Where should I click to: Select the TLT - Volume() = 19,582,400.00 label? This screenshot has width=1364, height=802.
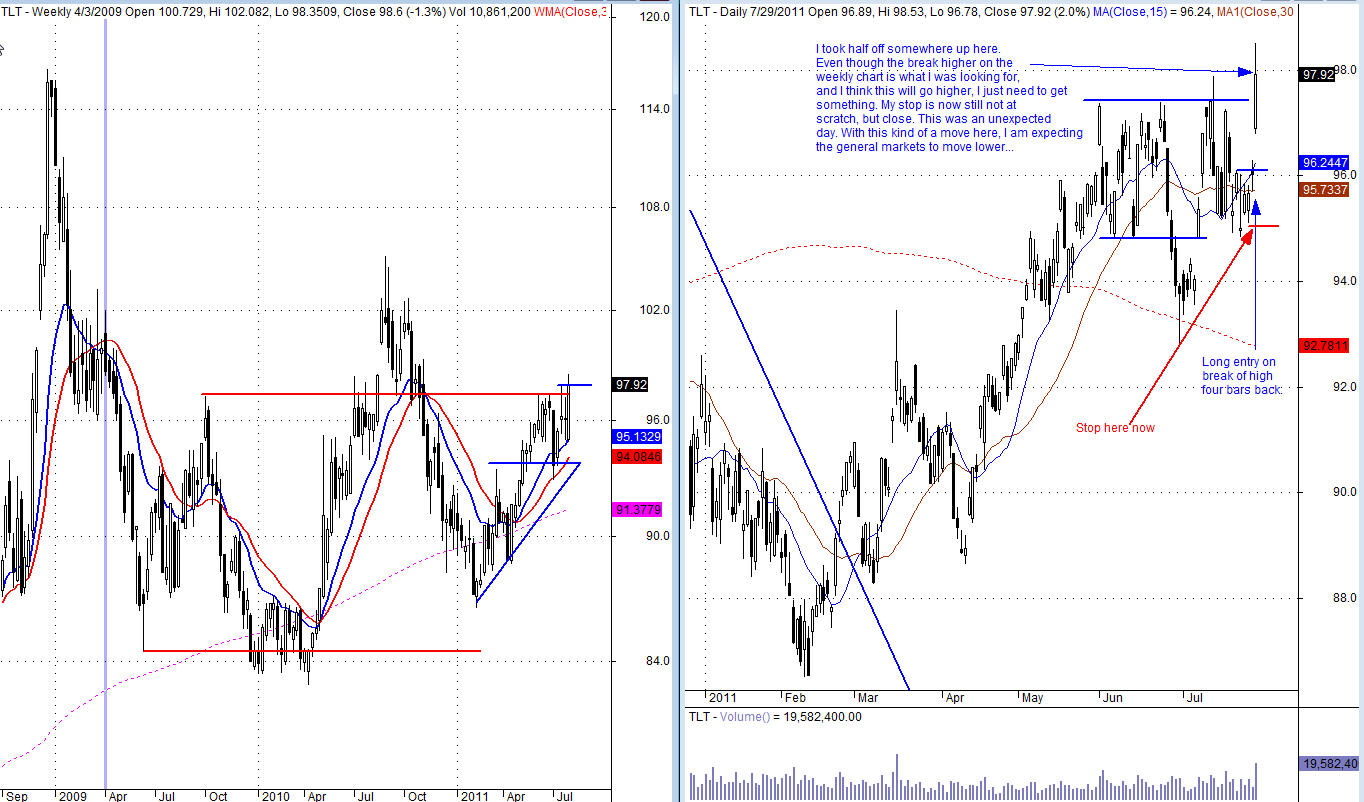[x=774, y=716]
